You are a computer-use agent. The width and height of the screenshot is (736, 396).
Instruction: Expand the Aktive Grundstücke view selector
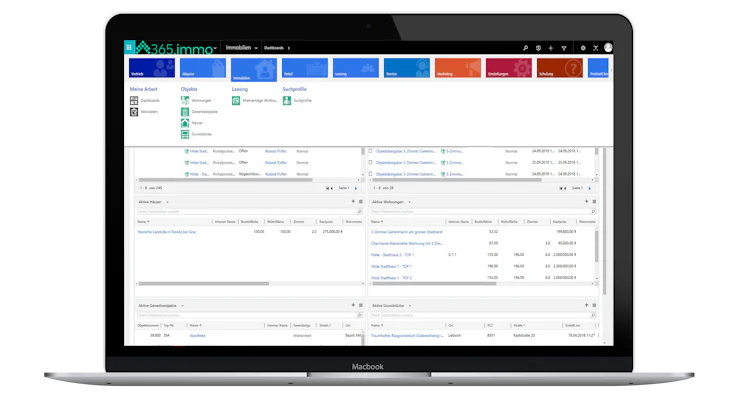click(x=410, y=306)
